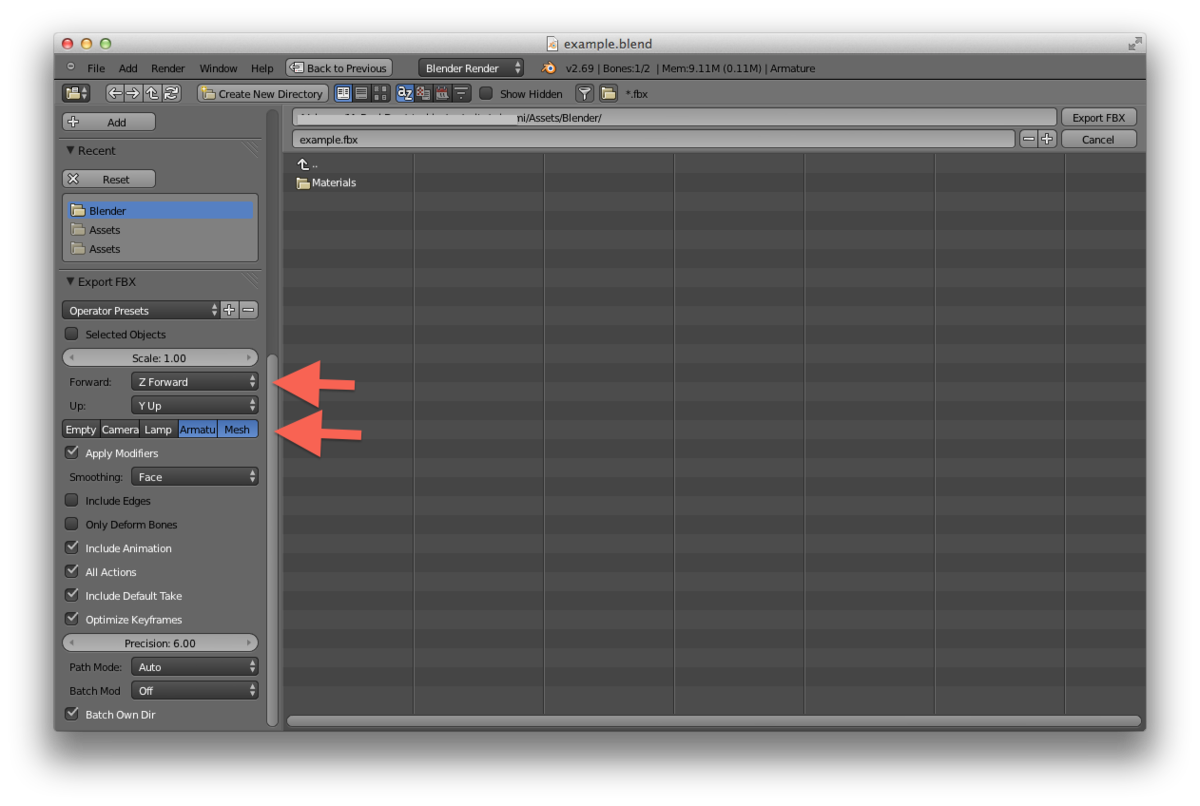
Task: Toggle the Lamp object type button
Action: [158, 429]
